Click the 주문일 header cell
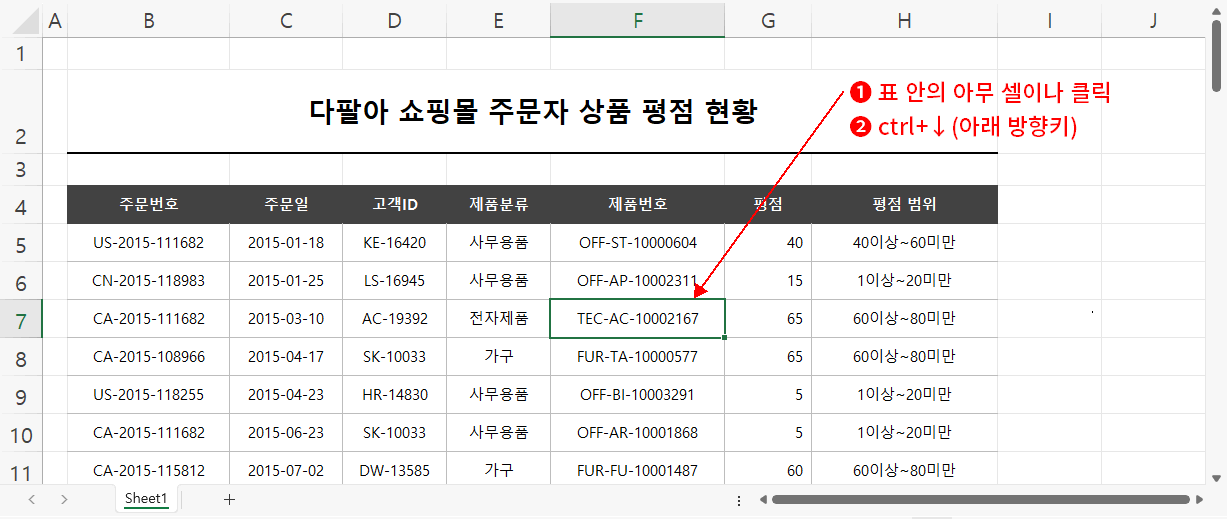 pos(286,205)
